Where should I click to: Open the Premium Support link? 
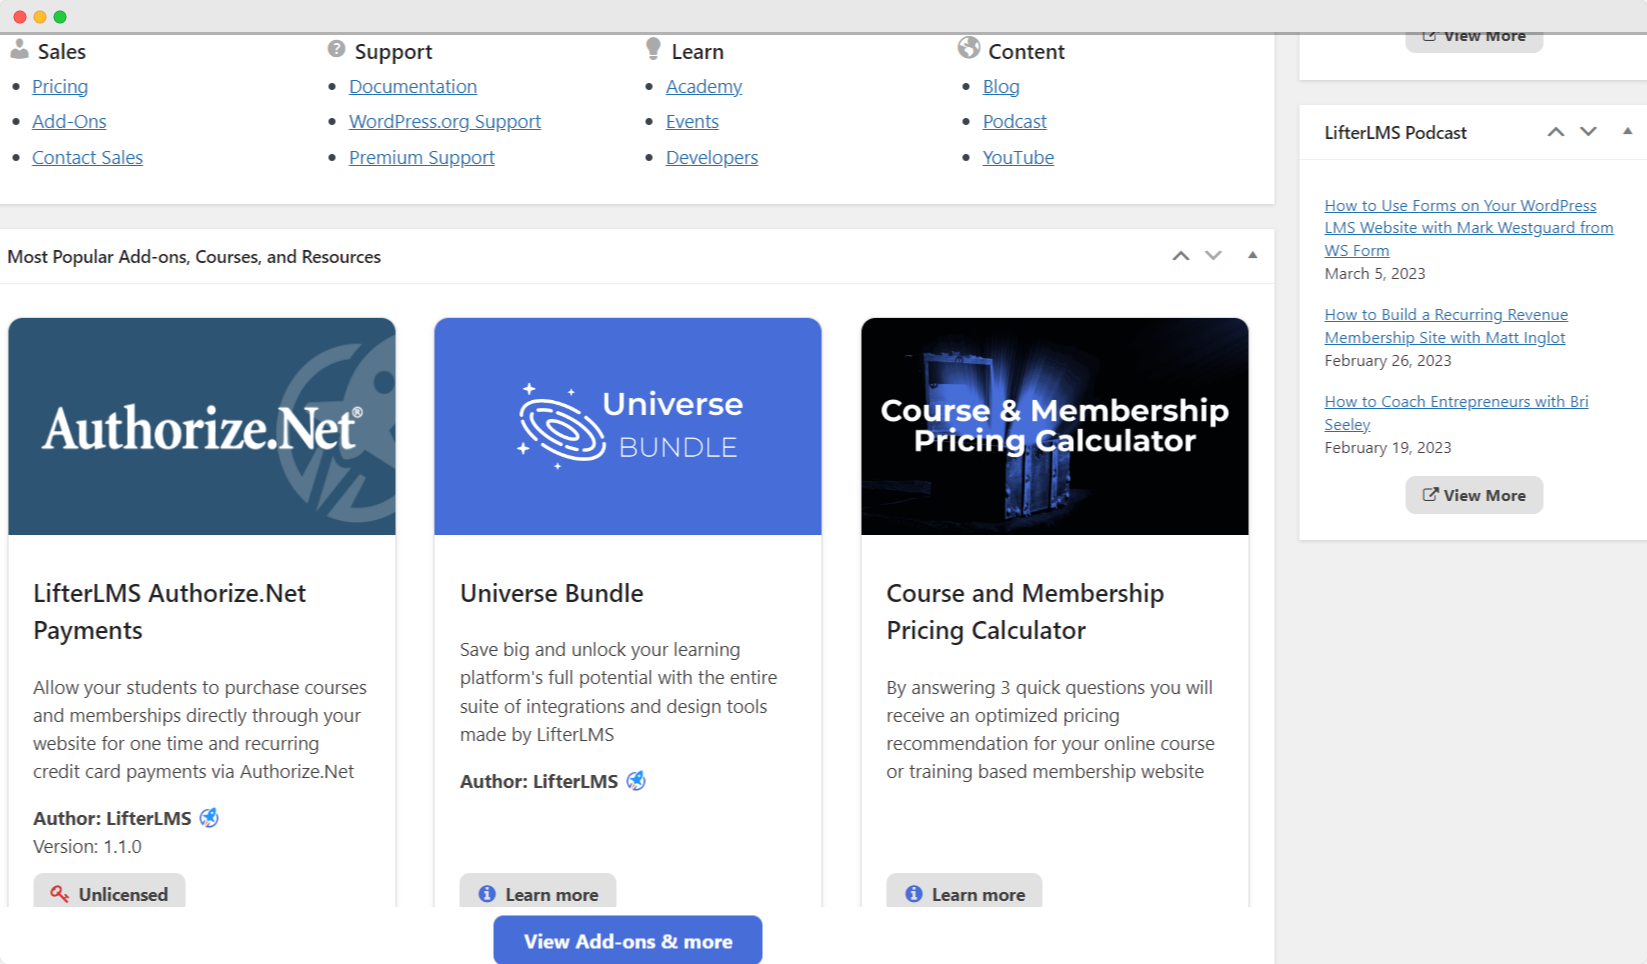422,157
